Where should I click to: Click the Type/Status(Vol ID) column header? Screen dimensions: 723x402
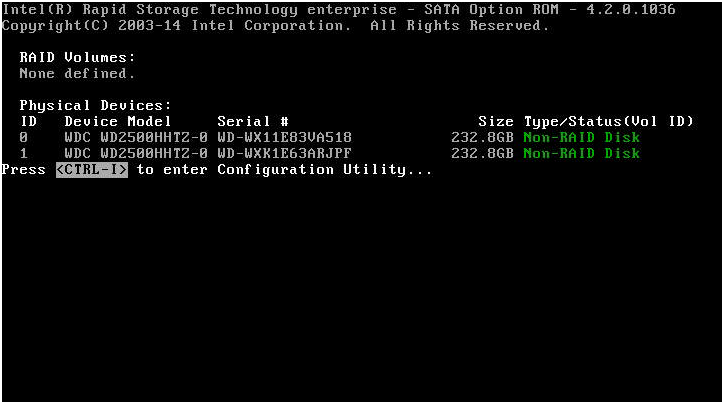pyautogui.click(x=609, y=121)
